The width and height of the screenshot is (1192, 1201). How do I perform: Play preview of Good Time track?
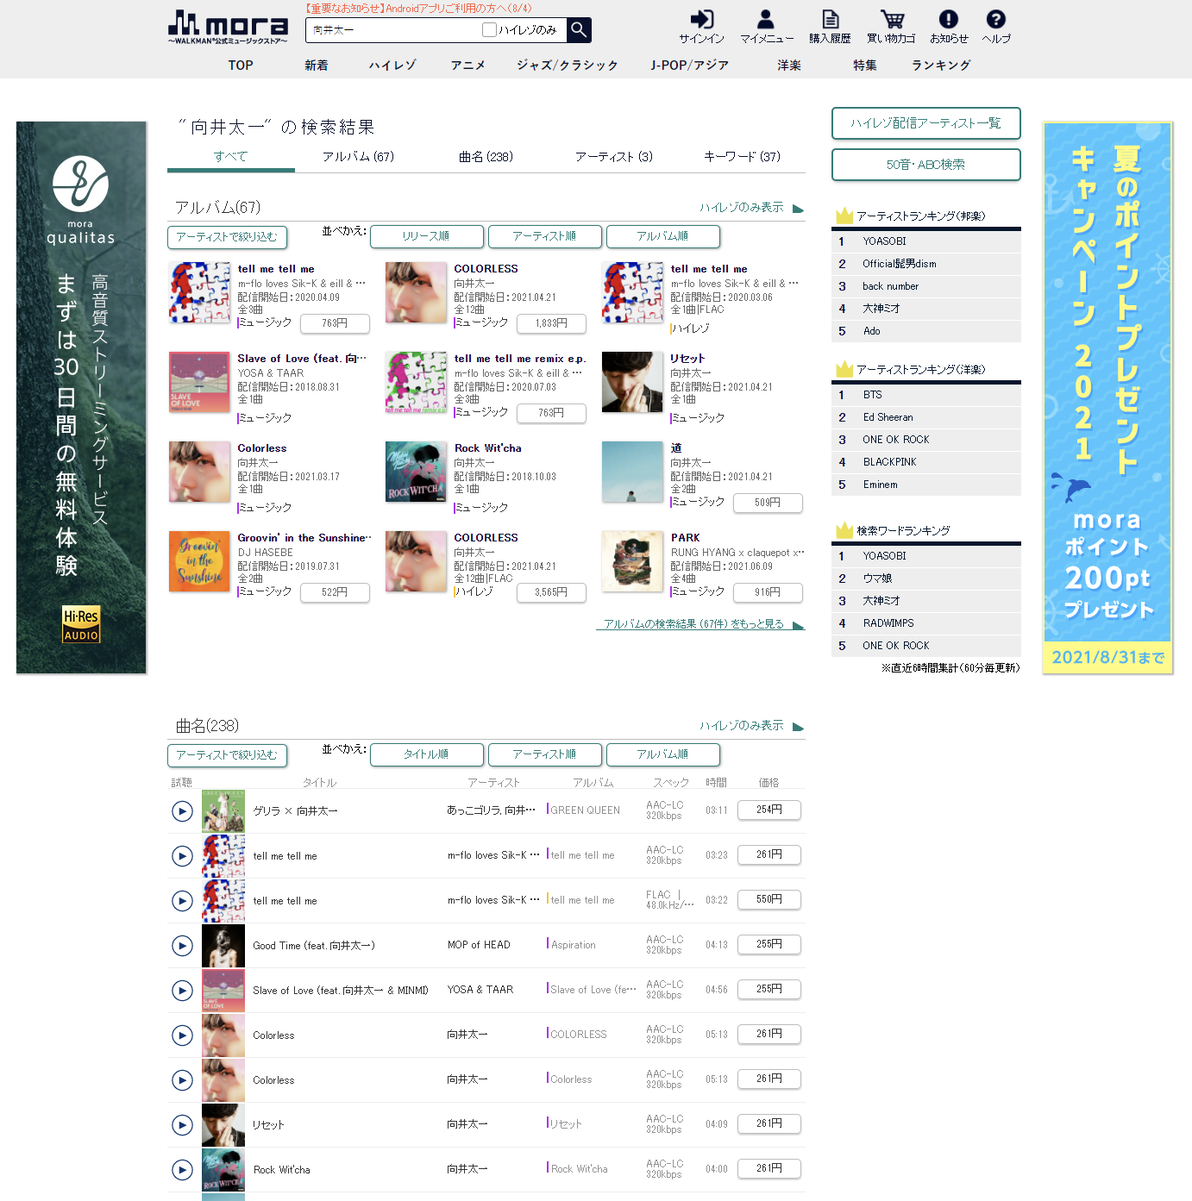(182, 945)
